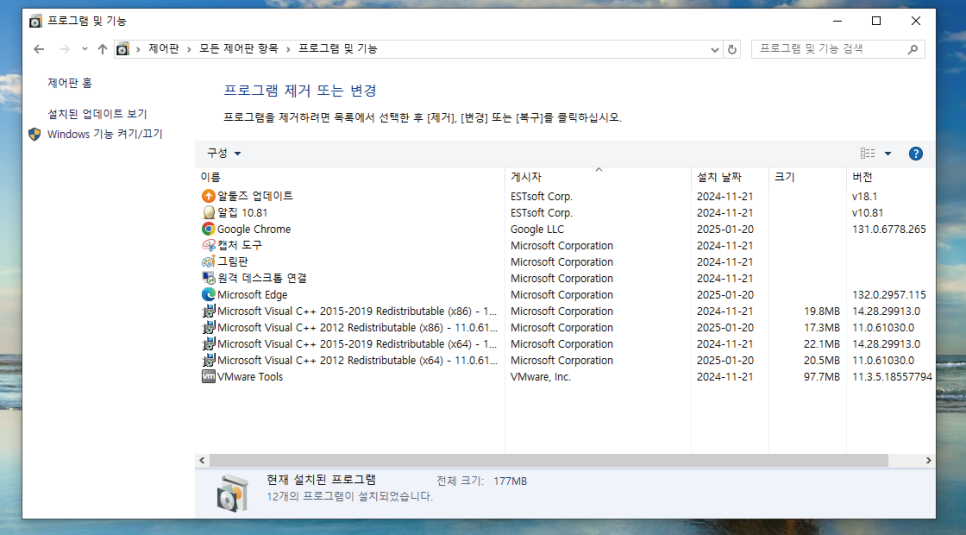Select the 캡처 도구 name text
The height and width of the screenshot is (535, 966).
coord(240,245)
